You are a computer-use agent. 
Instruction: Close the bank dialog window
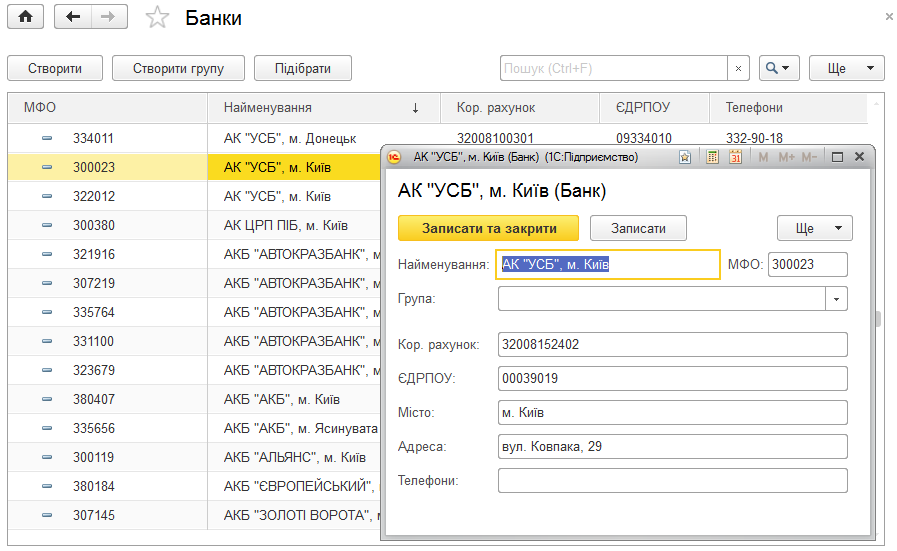click(859, 157)
